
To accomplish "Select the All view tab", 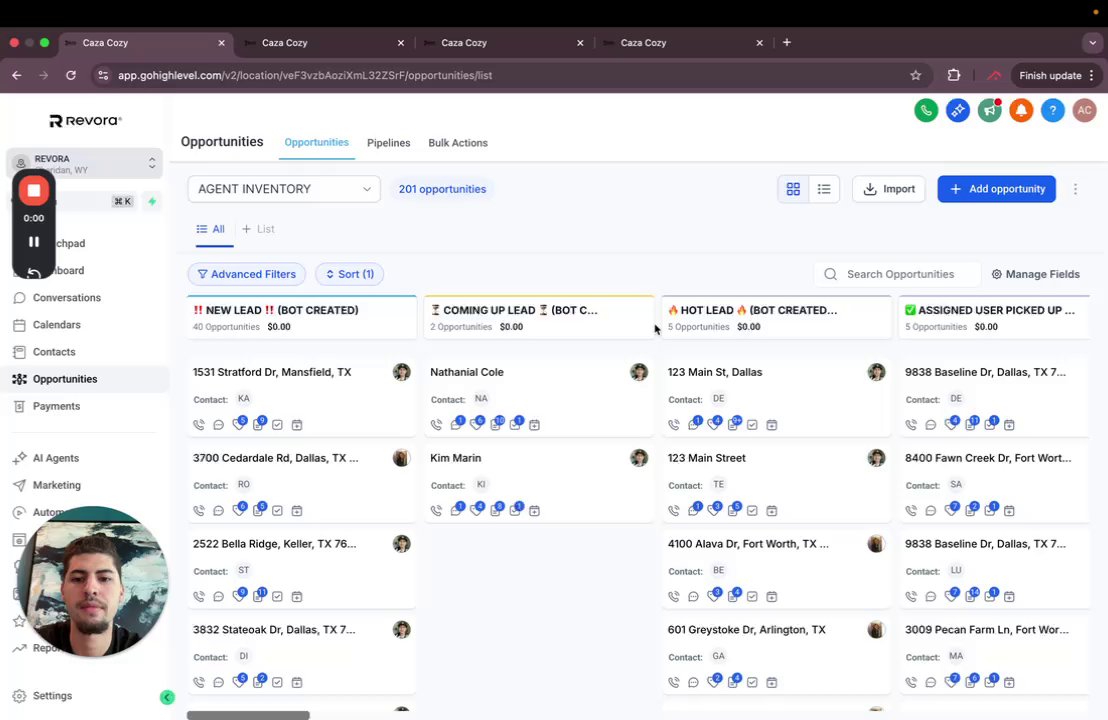I will (211, 229).
